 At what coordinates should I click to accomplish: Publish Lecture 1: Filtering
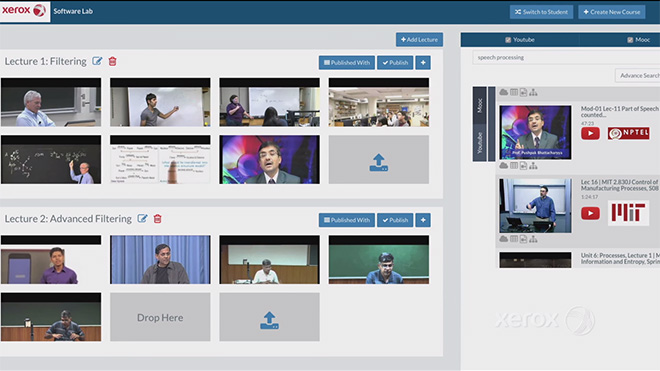pos(395,63)
